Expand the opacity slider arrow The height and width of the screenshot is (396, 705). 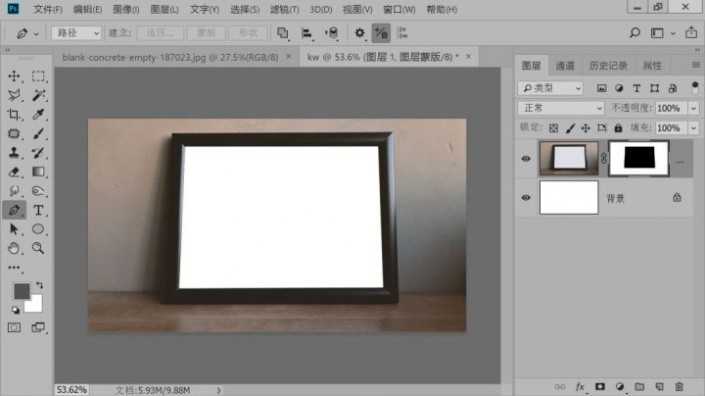(693, 108)
